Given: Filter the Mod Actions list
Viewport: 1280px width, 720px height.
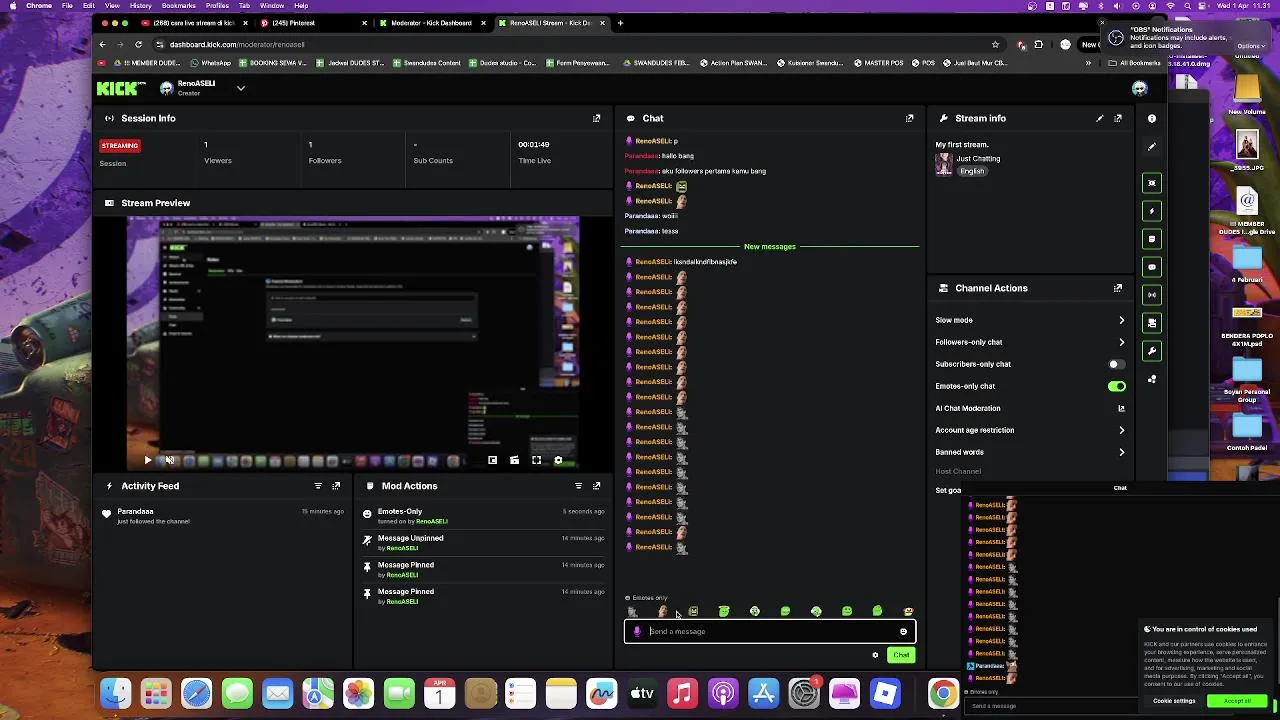Looking at the screenshot, I should point(578,486).
